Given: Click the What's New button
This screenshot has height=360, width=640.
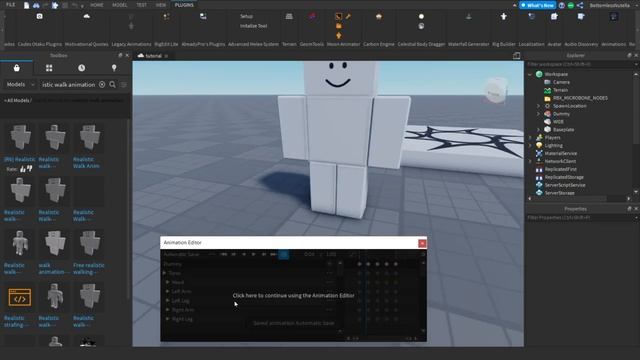Looking at the screenshot, I should [x=537, y=5].
